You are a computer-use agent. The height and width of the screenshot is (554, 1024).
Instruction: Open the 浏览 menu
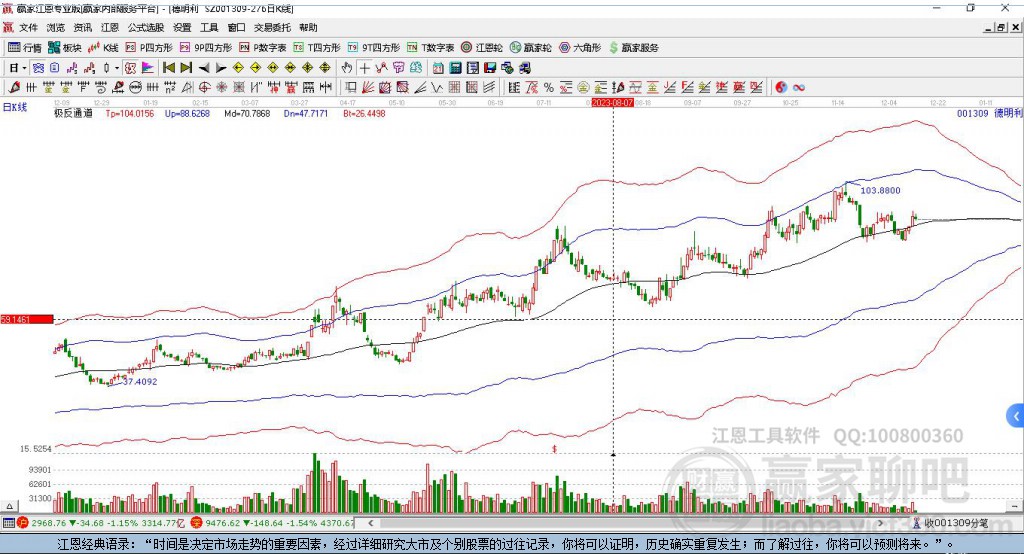tap(56, 27)
